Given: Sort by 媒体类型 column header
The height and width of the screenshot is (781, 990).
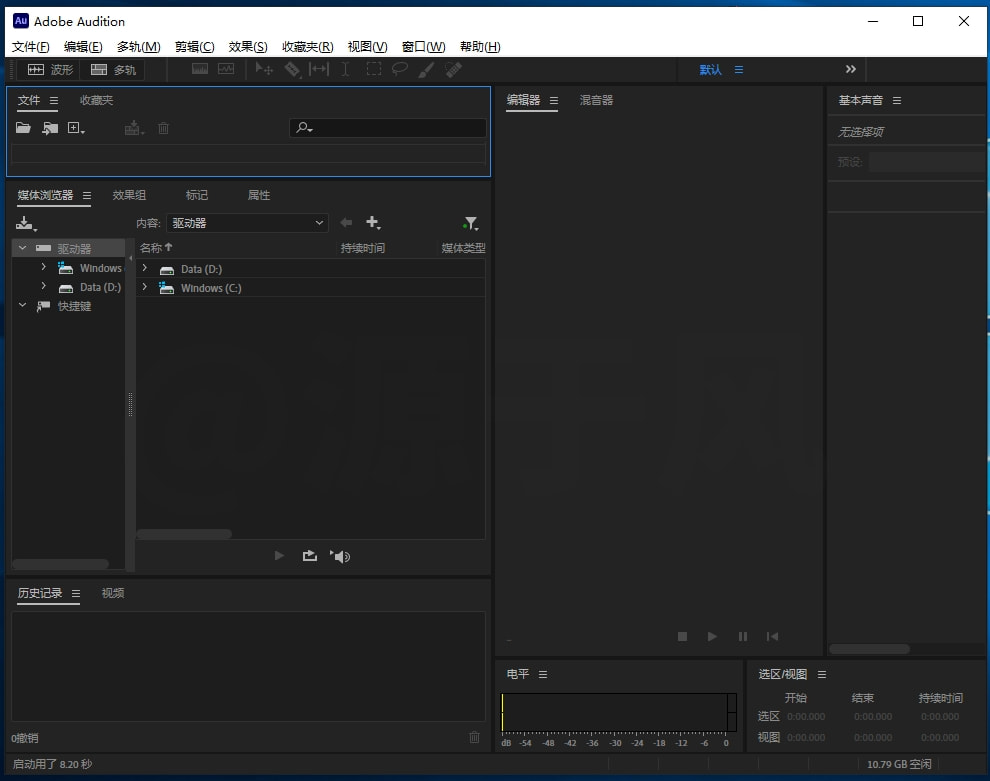Looking at the screenshot, I should click(x=463, y=248).
